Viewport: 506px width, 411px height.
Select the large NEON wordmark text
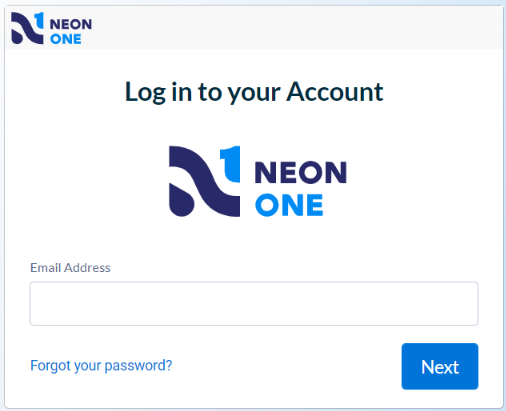301,172
